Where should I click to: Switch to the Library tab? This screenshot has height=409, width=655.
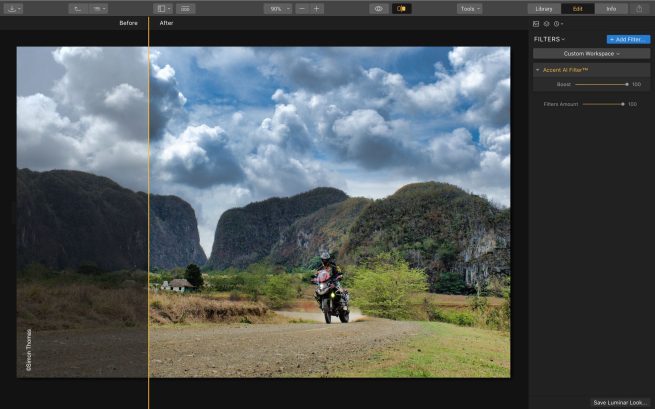coord(544,8)
